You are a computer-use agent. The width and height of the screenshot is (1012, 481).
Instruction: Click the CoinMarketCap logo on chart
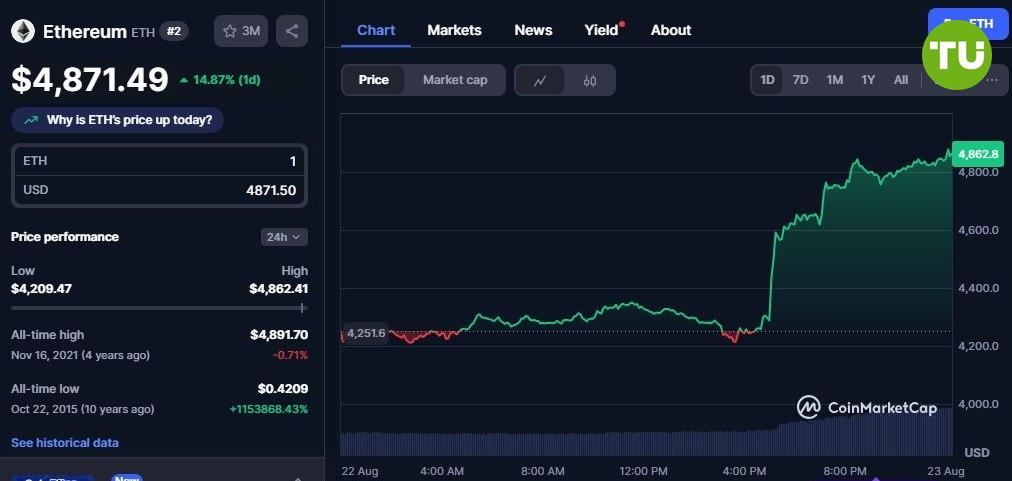tap(866, 407)
